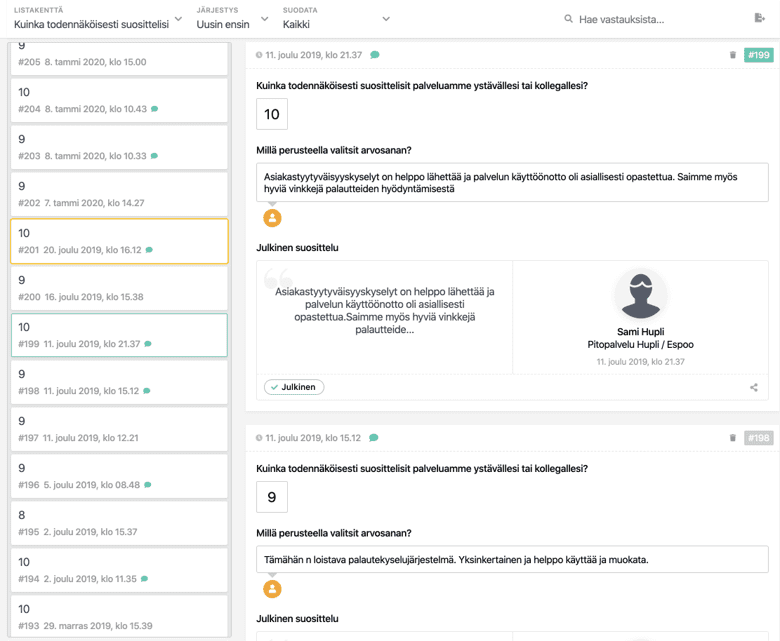Open the orange user avatar under response #198
The width and height of the screenshot is (780, 641).
click(272, 589)
